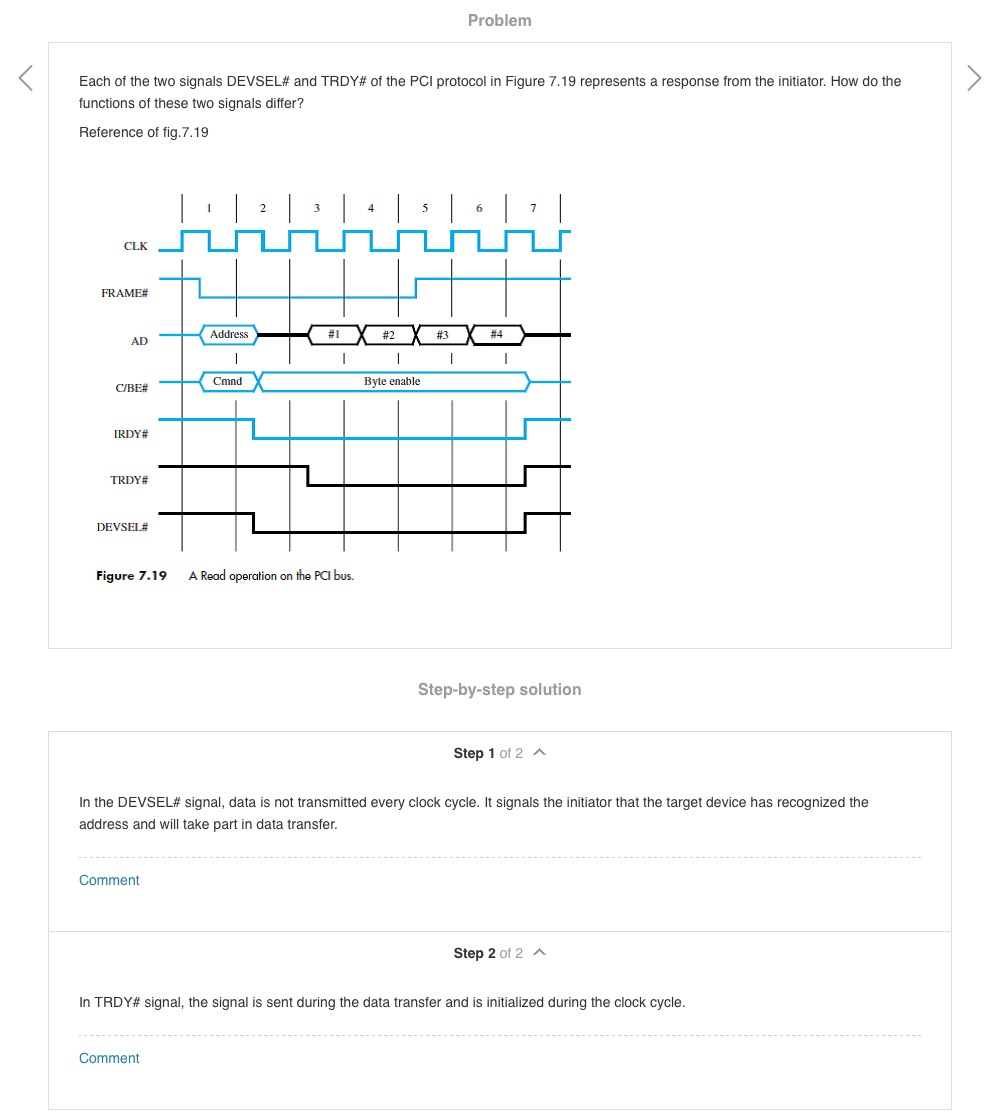Click the DEVSEL# signal label in the figure
1000x1120 pixels.
pos(123,527)
